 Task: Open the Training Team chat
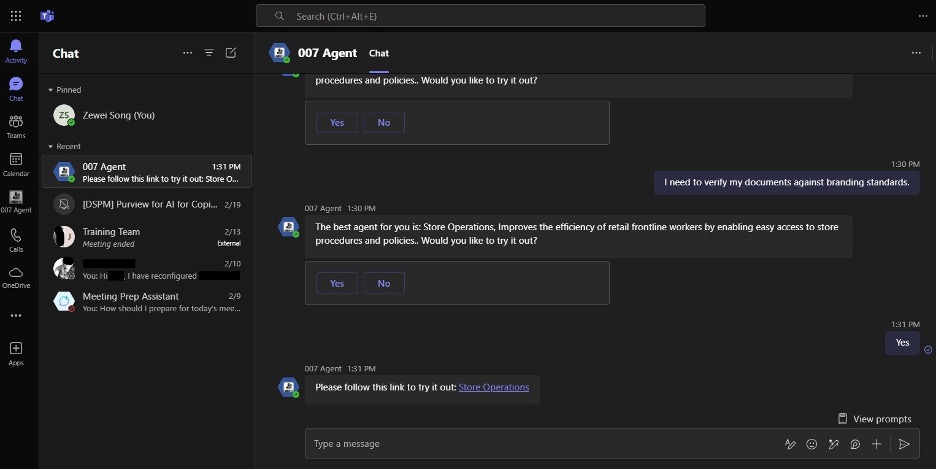pos(147,237)
